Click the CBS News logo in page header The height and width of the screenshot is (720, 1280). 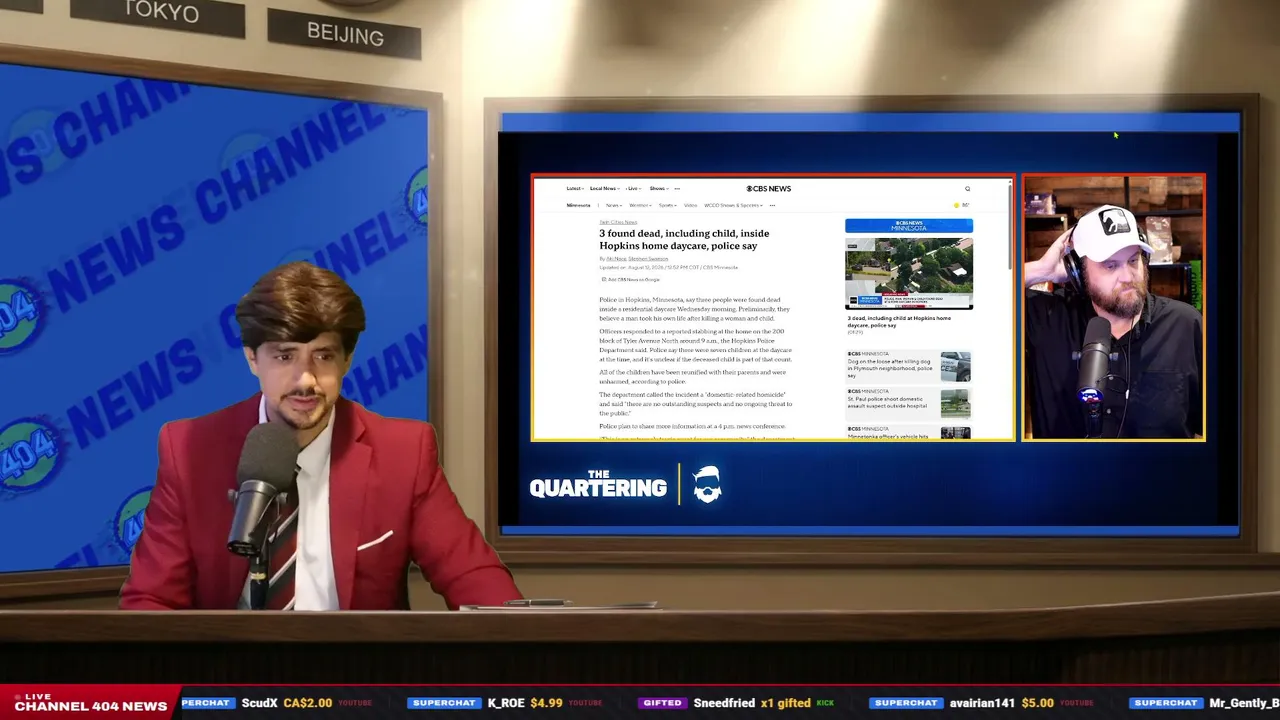(768, 188)
